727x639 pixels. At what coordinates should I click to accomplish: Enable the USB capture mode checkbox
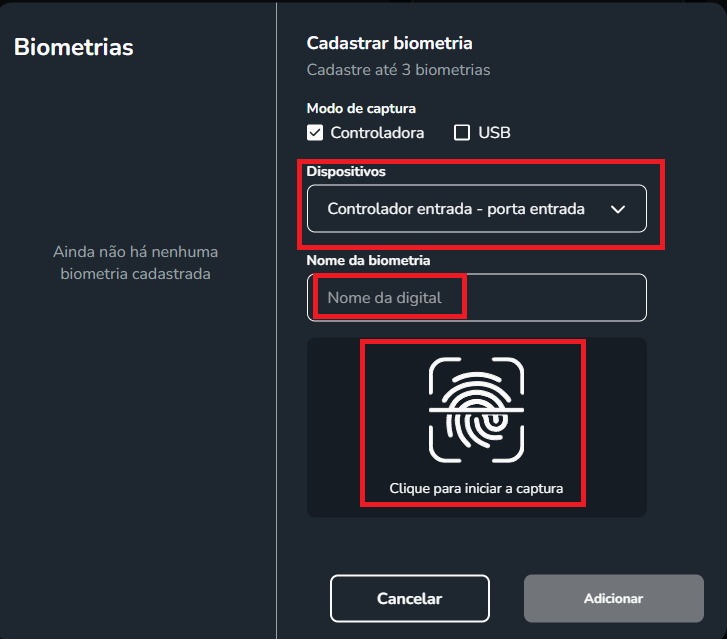pyautogui.click(x=462, y=133)
